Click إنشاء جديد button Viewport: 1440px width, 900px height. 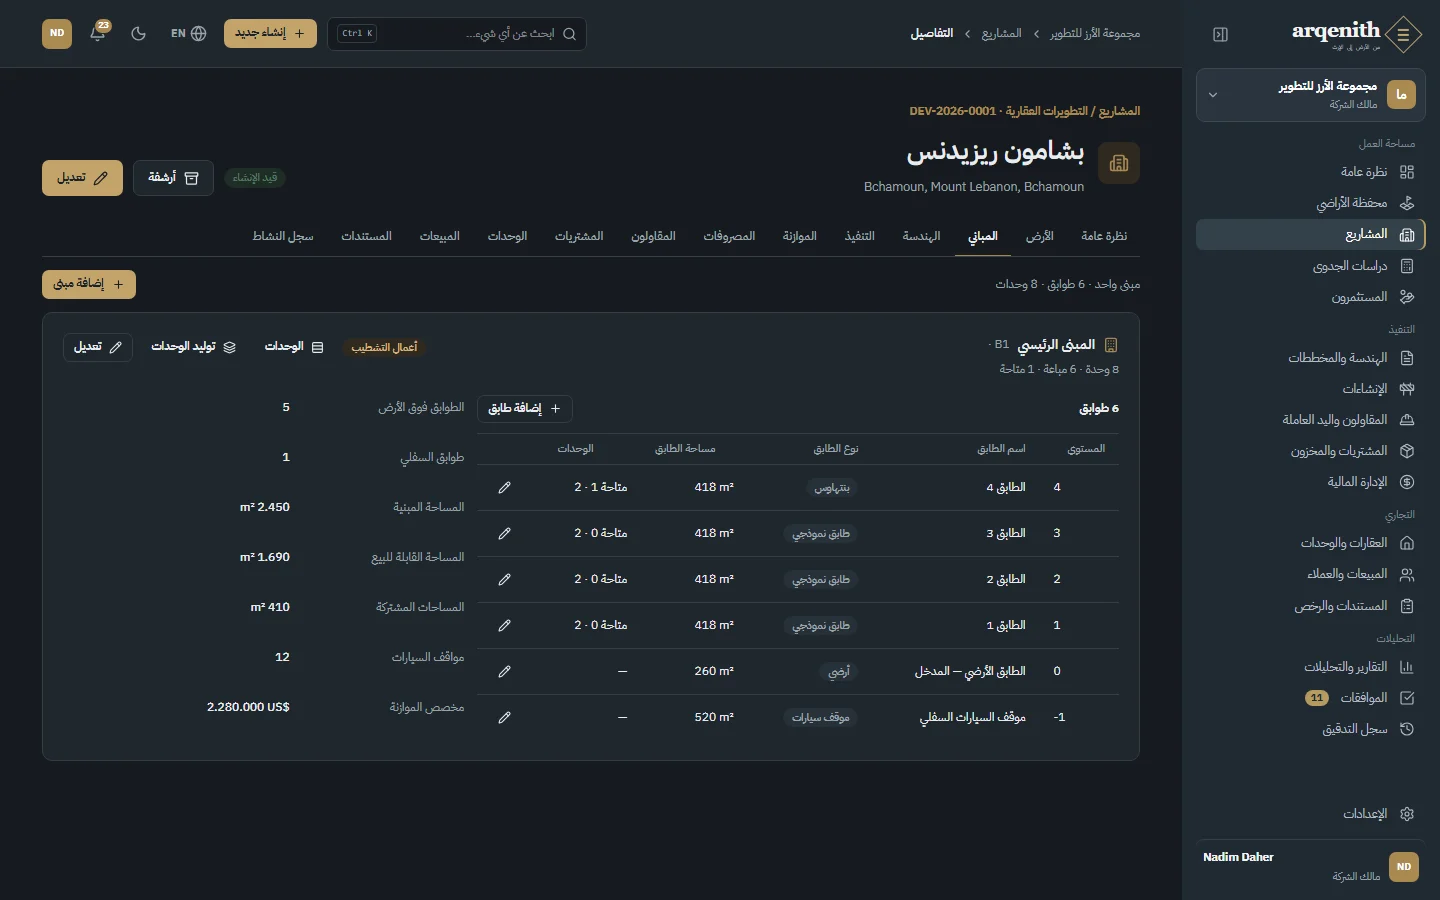270,33
